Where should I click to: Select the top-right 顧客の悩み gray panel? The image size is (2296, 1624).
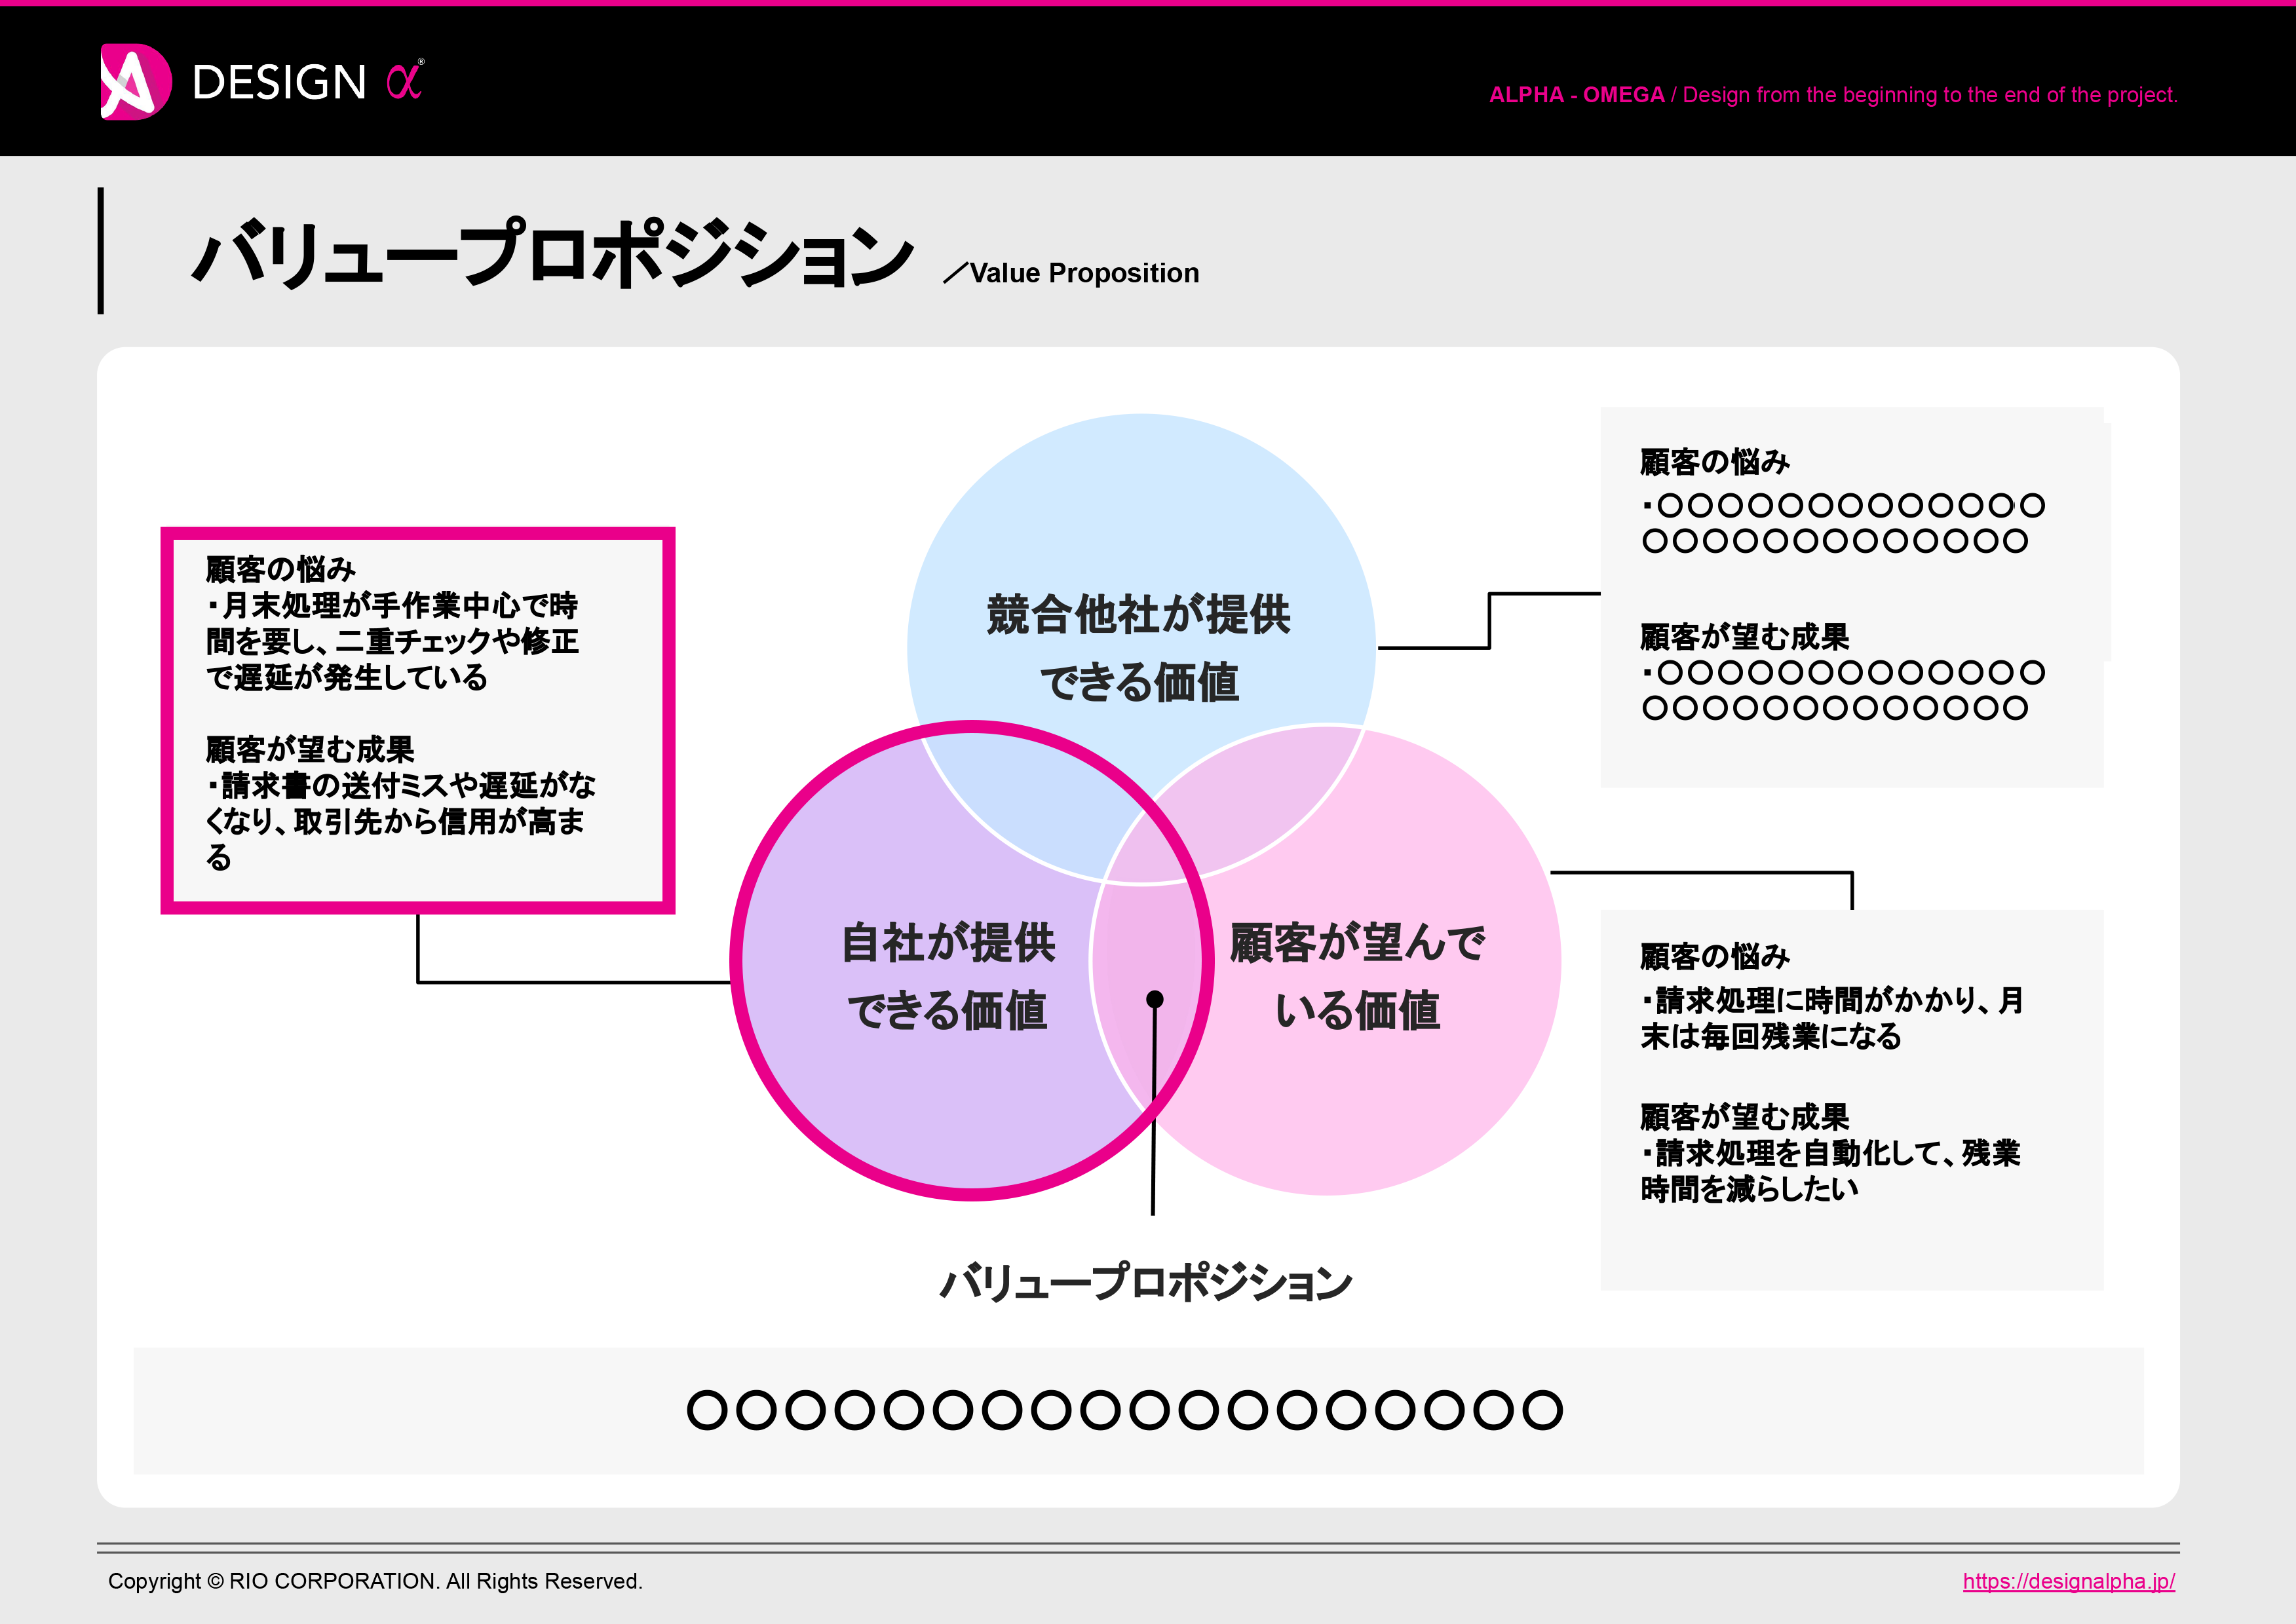pos(1855,600)
